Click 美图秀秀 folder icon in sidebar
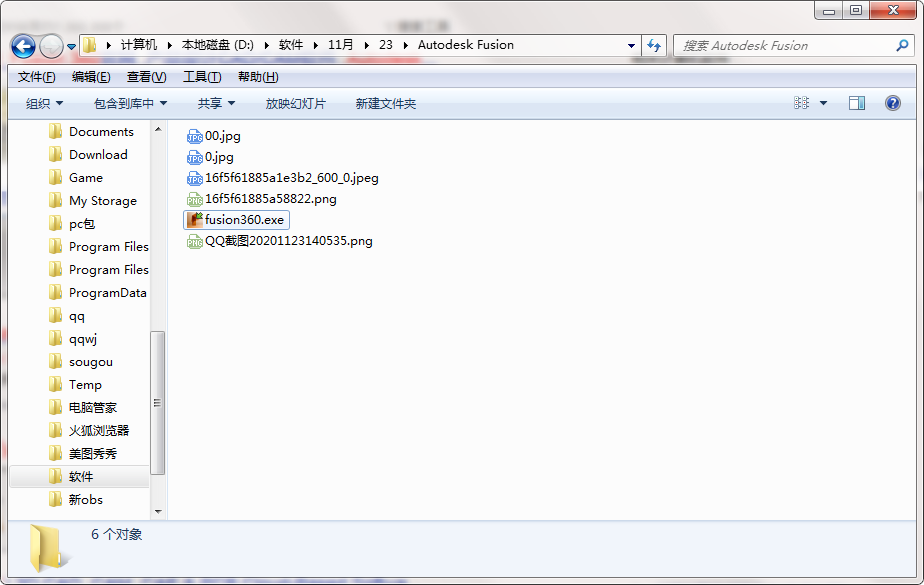The width and height of the screenshot is (924, 585). pyautogui.click(x=55, y=454)
